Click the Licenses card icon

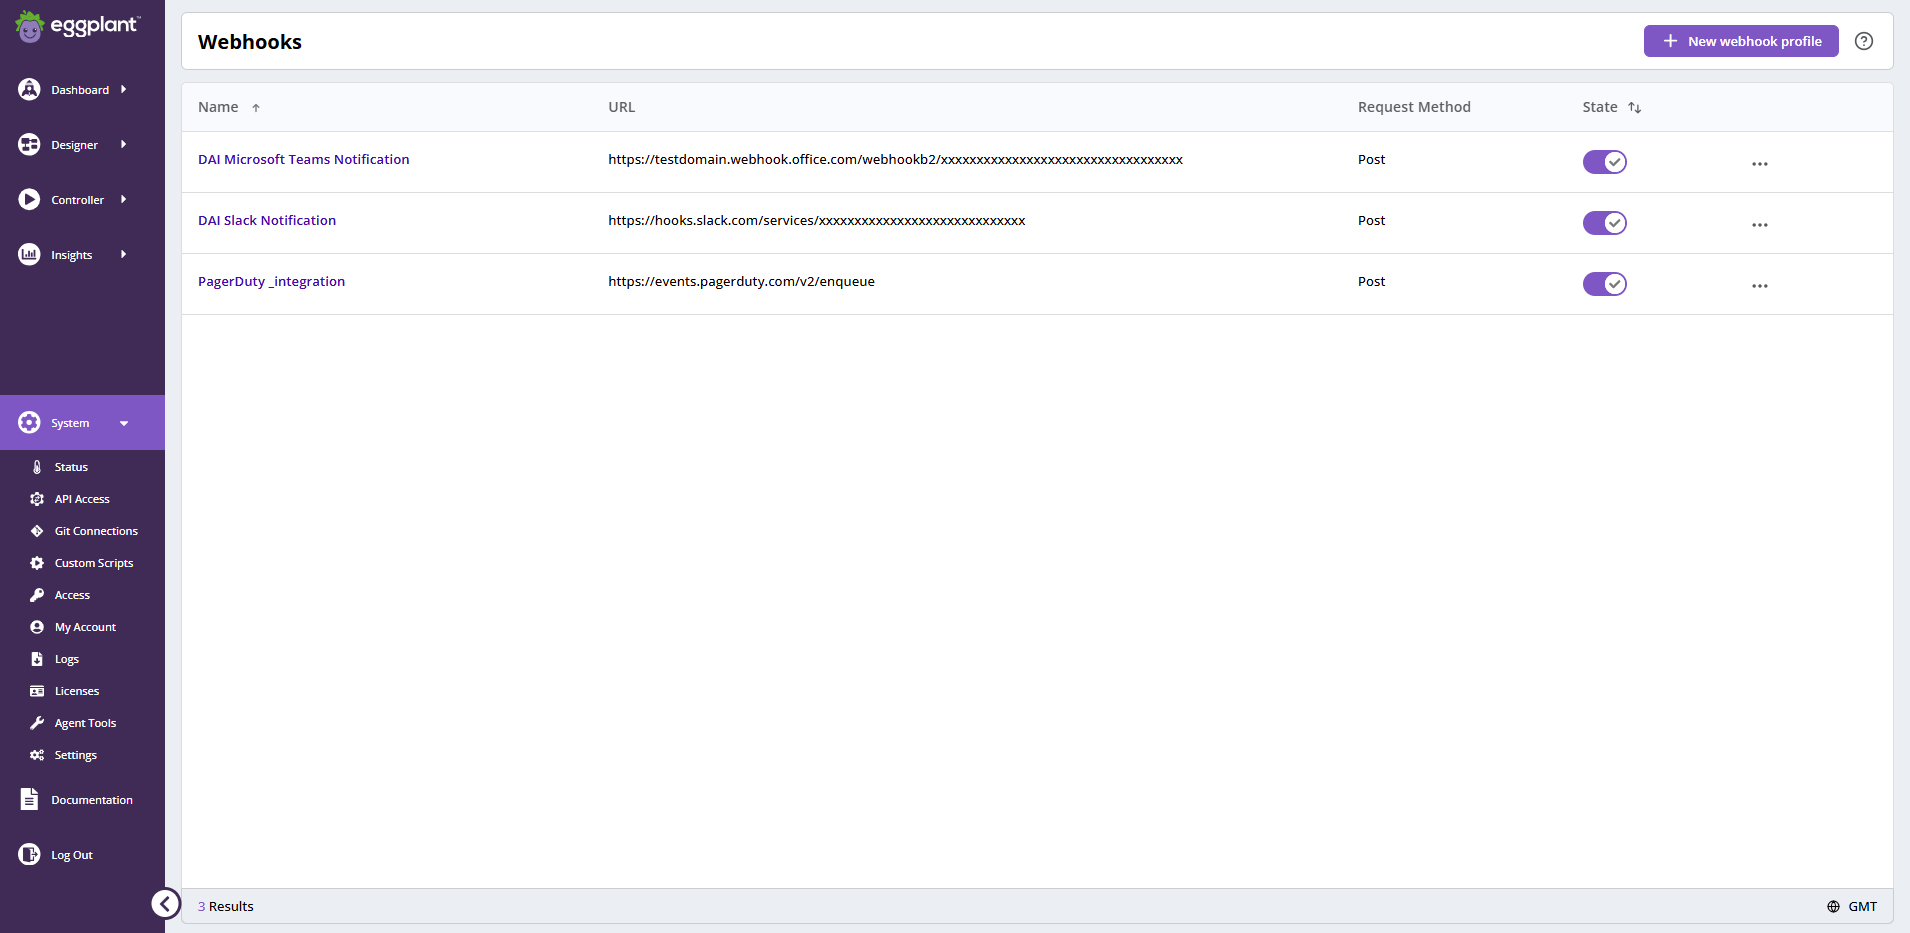(x=37, y=691)
